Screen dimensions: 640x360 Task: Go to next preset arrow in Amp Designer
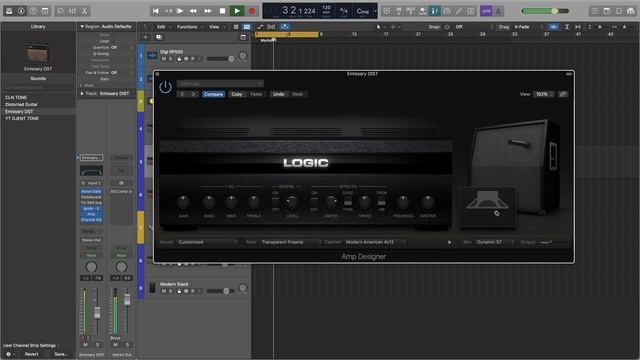click(193, 94)
